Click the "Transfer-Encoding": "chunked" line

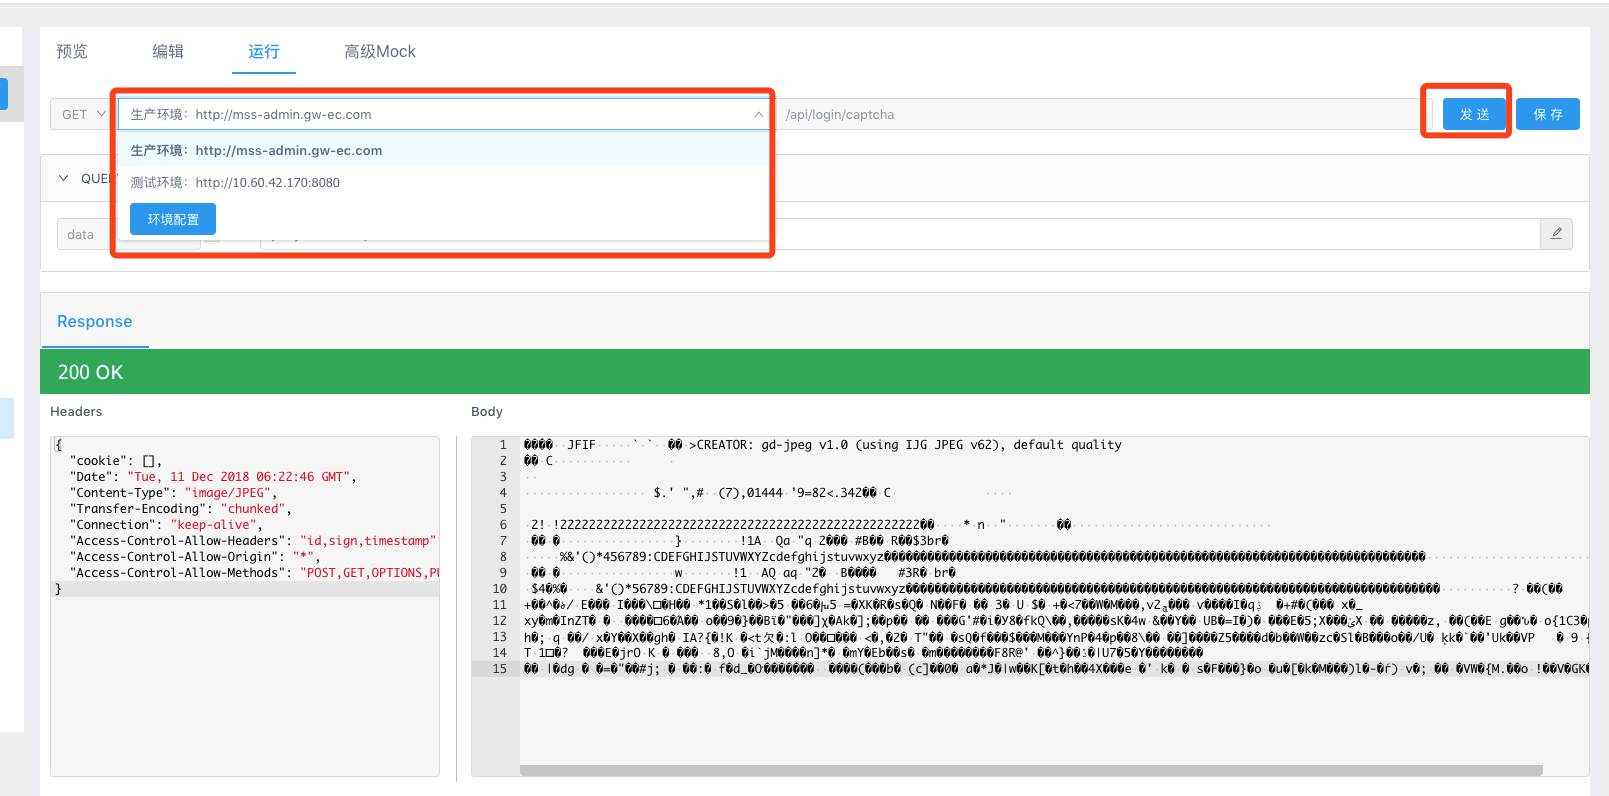[x=180, y=509]
